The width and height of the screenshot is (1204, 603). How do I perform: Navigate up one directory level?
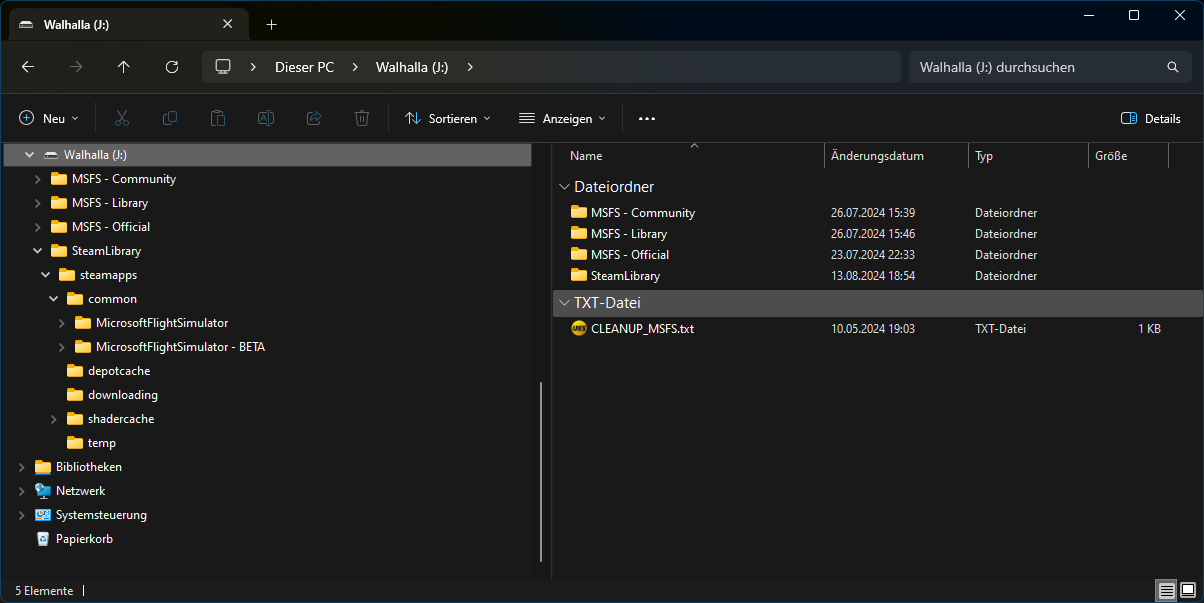click(x=124, y=67)
